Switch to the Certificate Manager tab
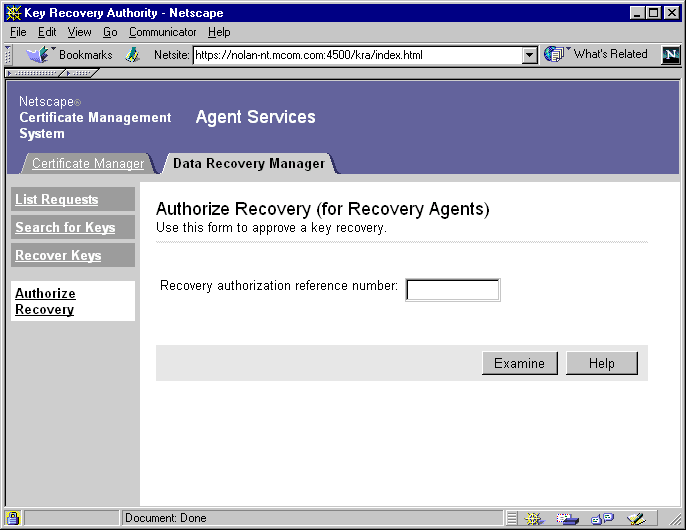The height and width of the screenshot is (530, 686). pyautogui.click(x=88, y=163)
